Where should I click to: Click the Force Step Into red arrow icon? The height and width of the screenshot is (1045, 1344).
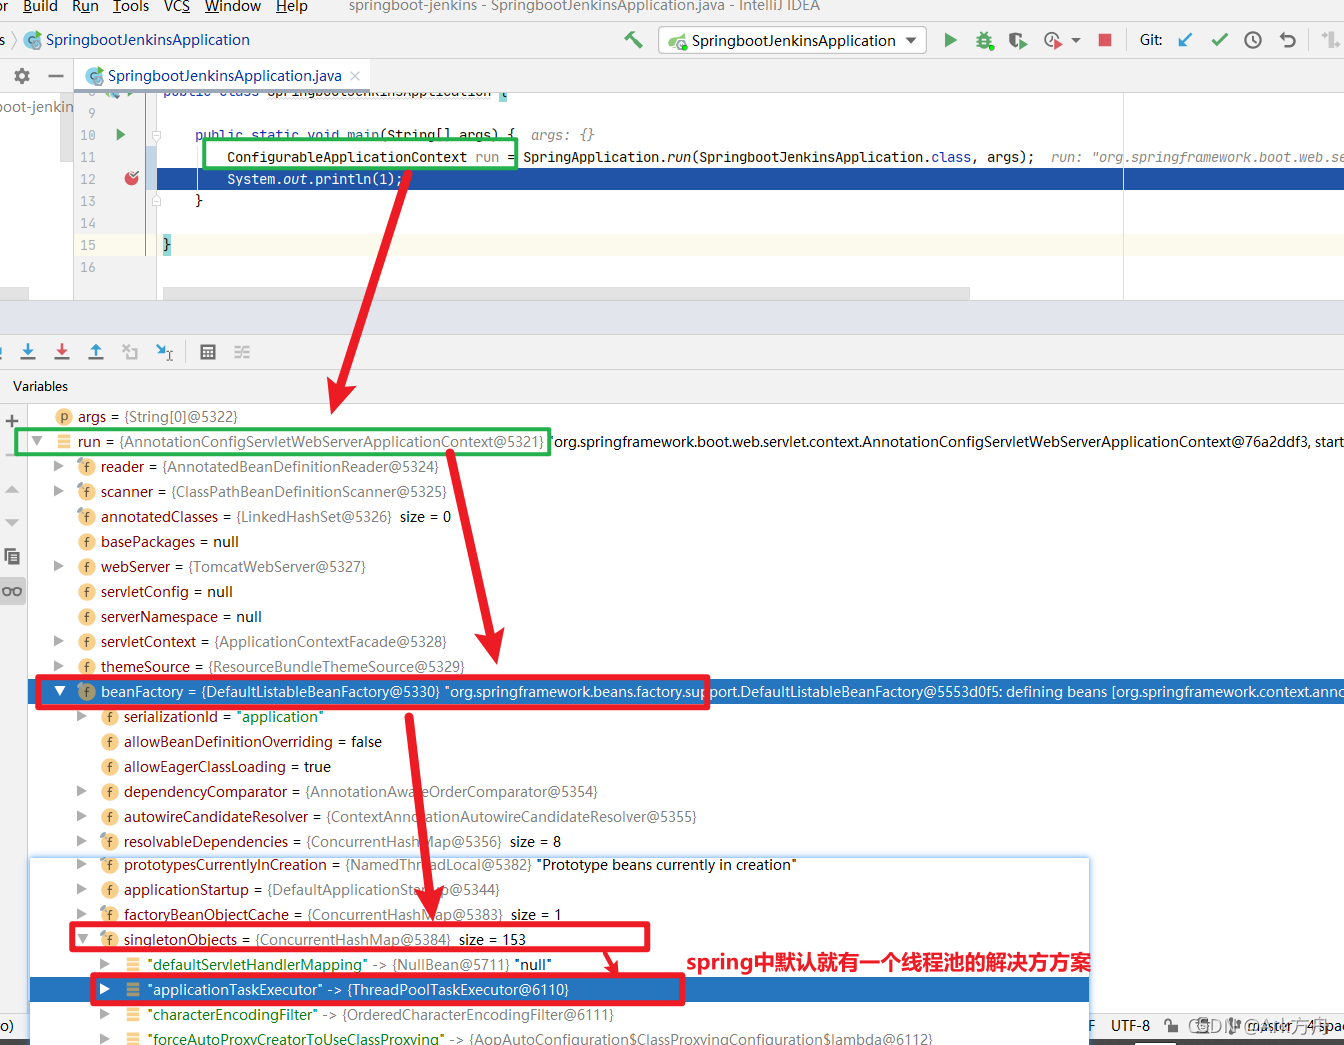click(x=62, y=352)
